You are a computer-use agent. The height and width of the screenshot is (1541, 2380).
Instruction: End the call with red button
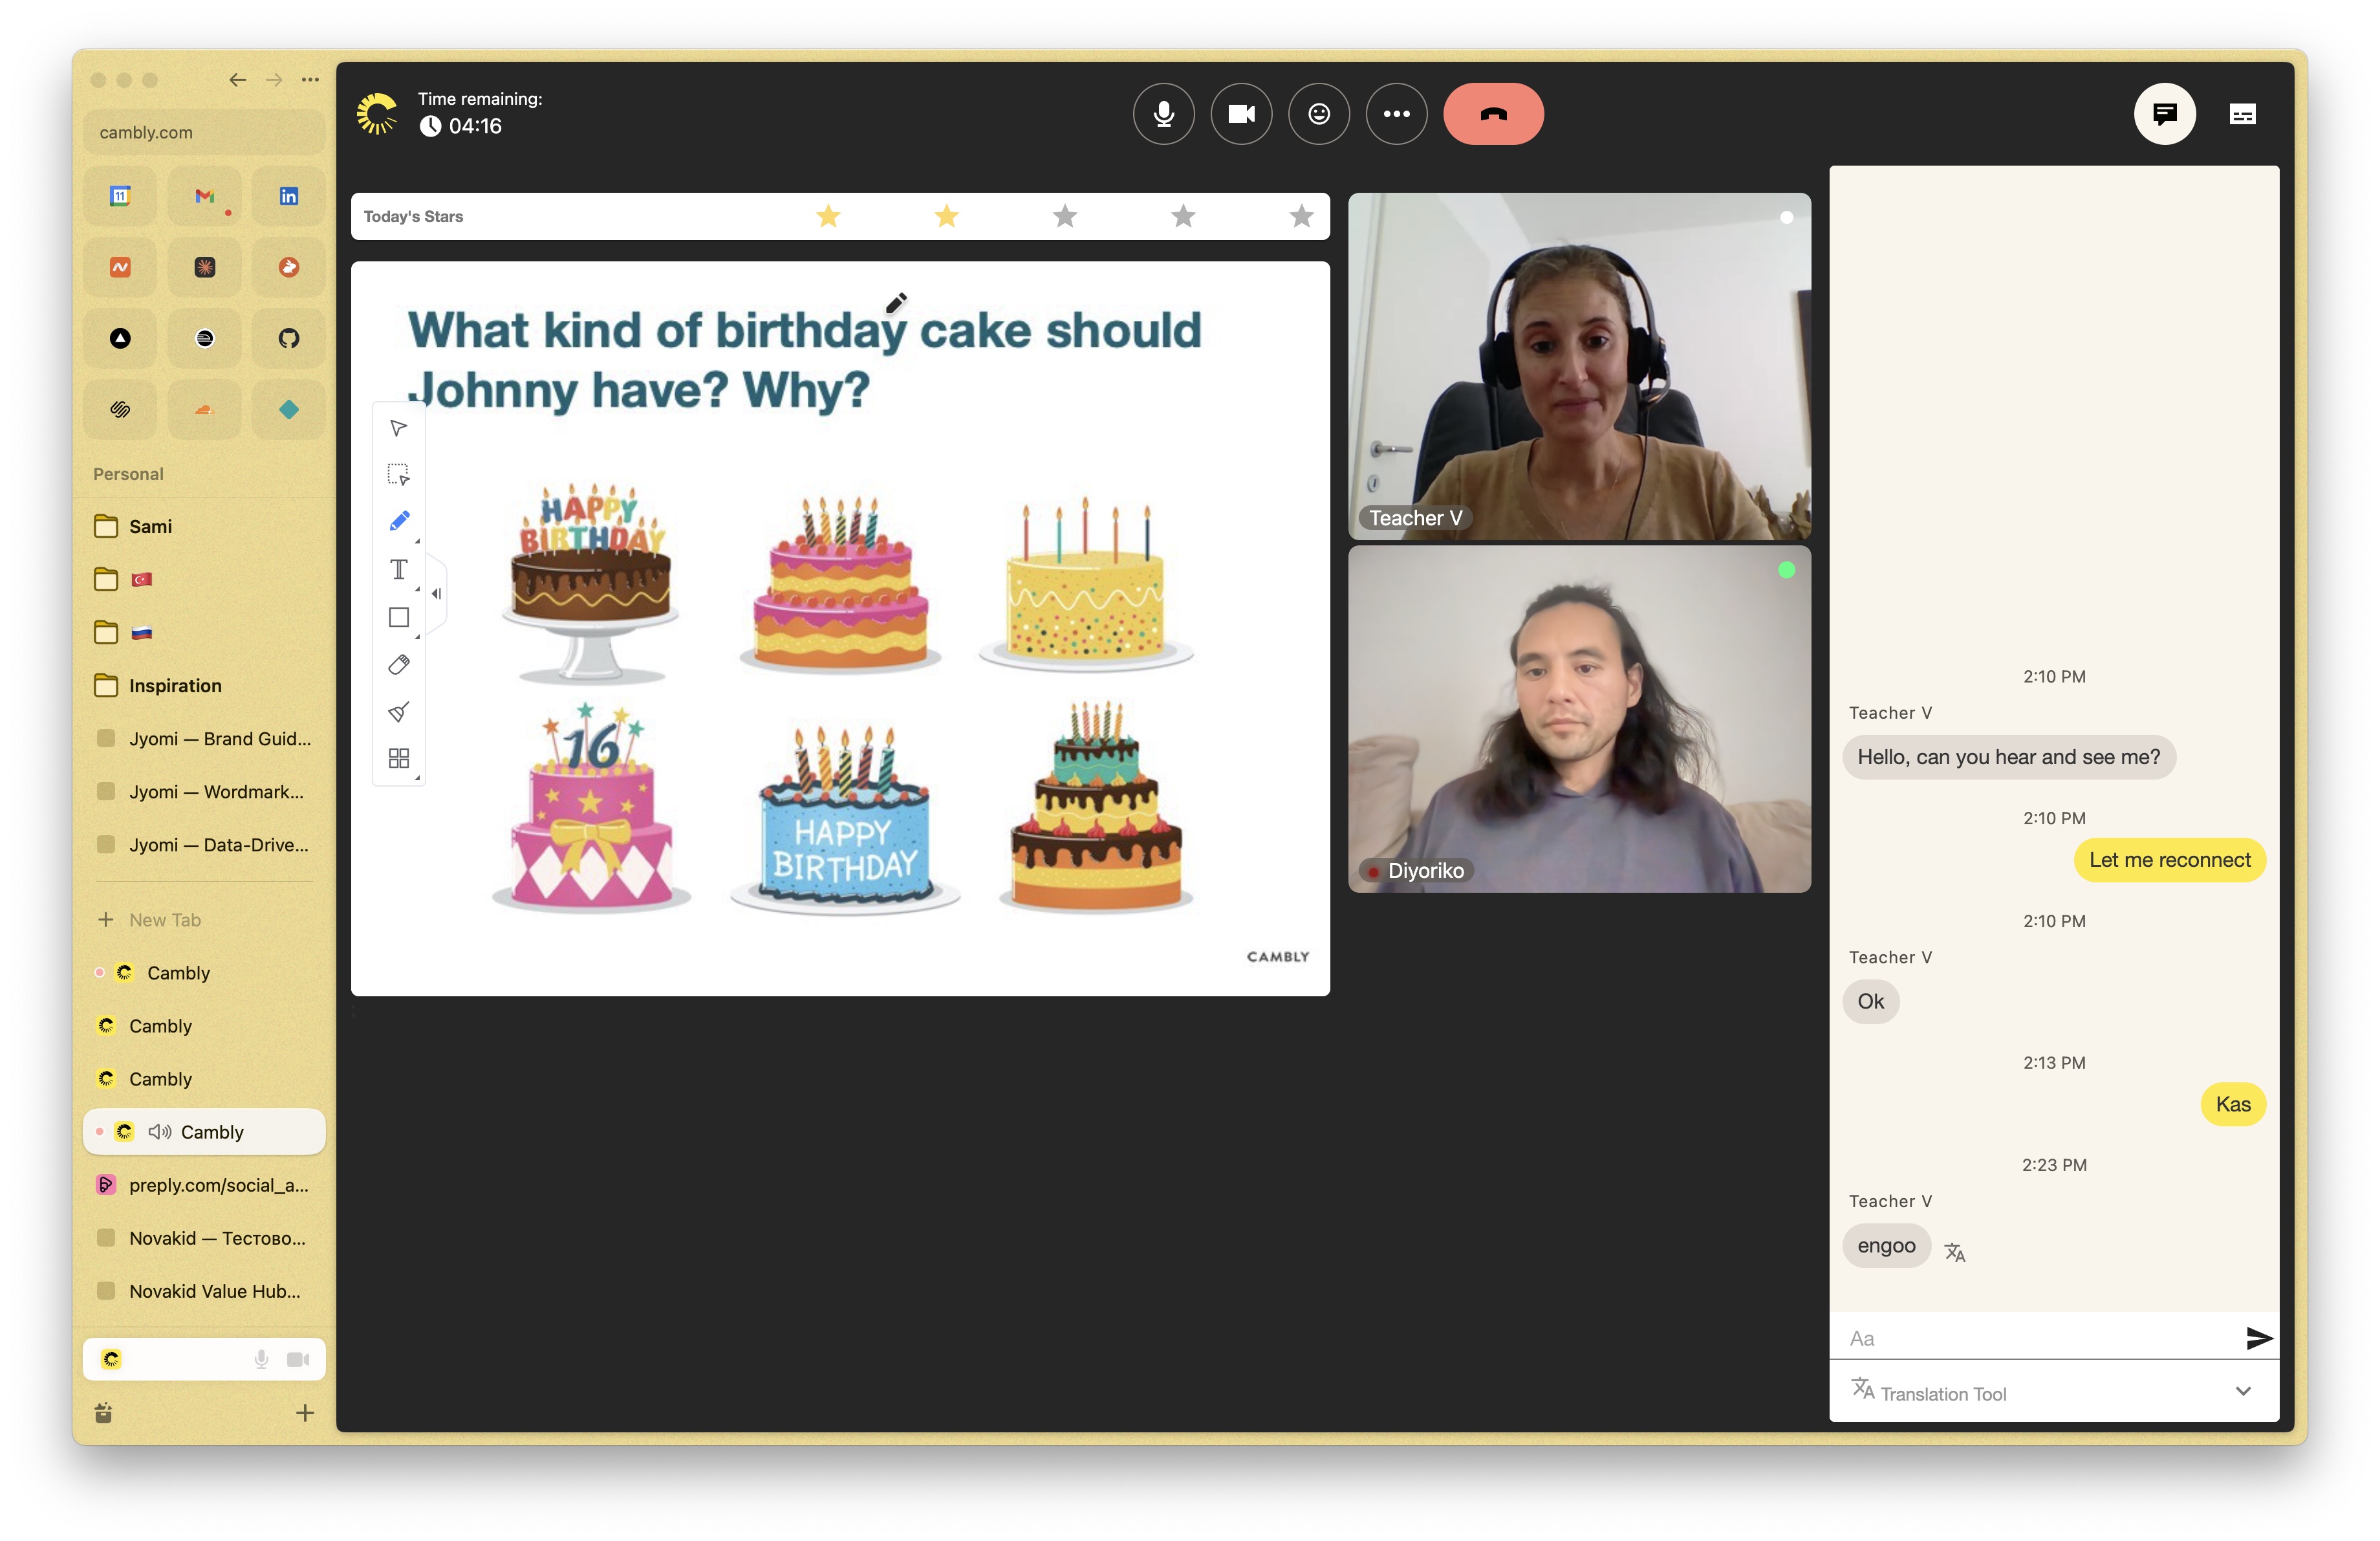point(1492,114)
